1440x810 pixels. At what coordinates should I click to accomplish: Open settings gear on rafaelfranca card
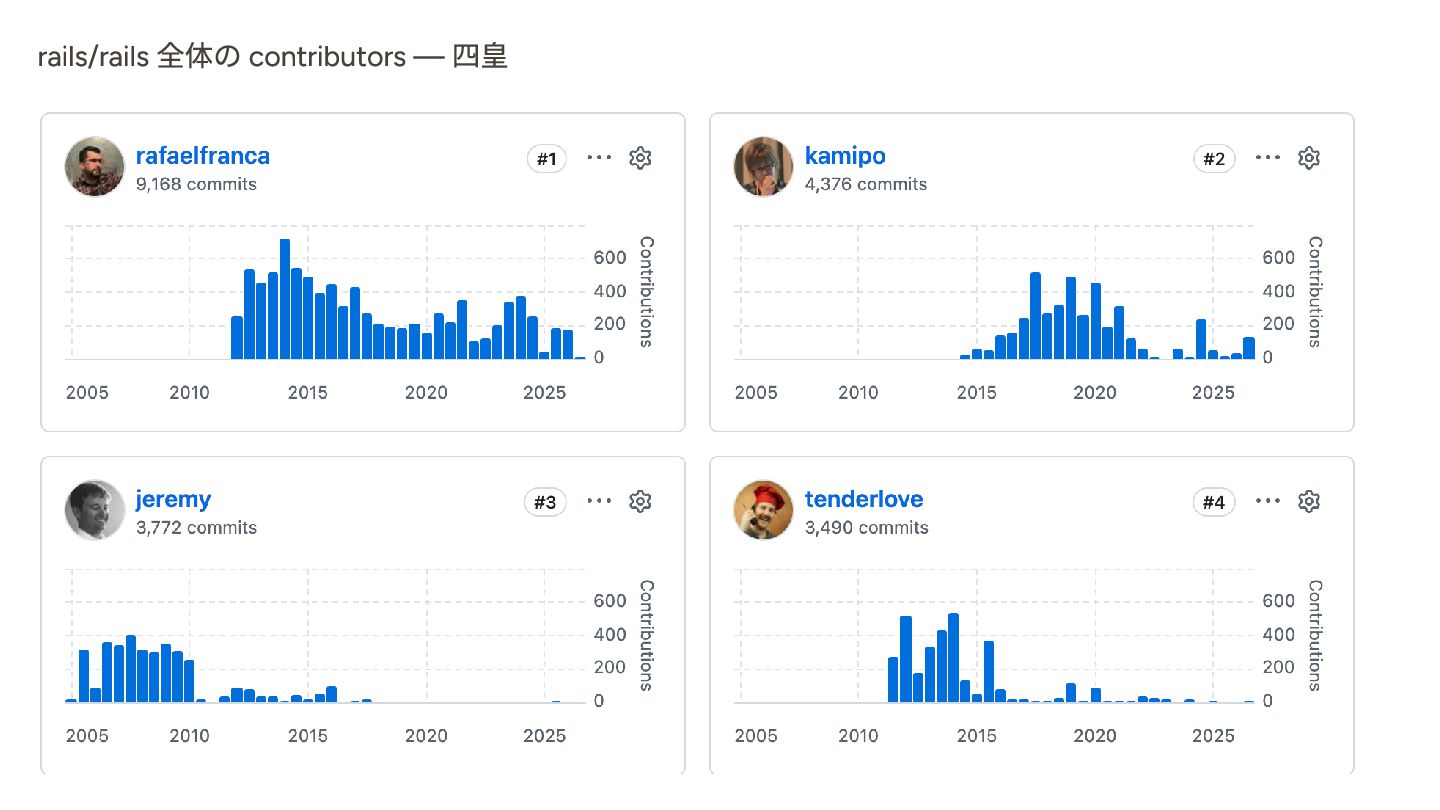(640, 158)
